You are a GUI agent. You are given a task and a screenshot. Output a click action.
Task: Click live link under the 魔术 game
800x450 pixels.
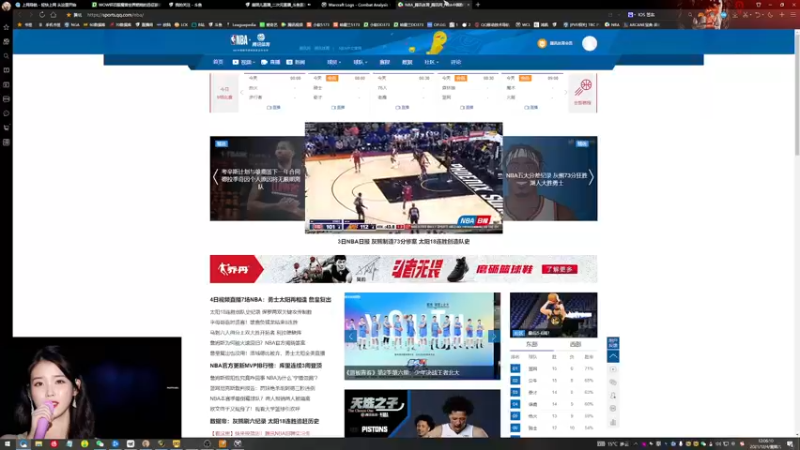[531, 108]
